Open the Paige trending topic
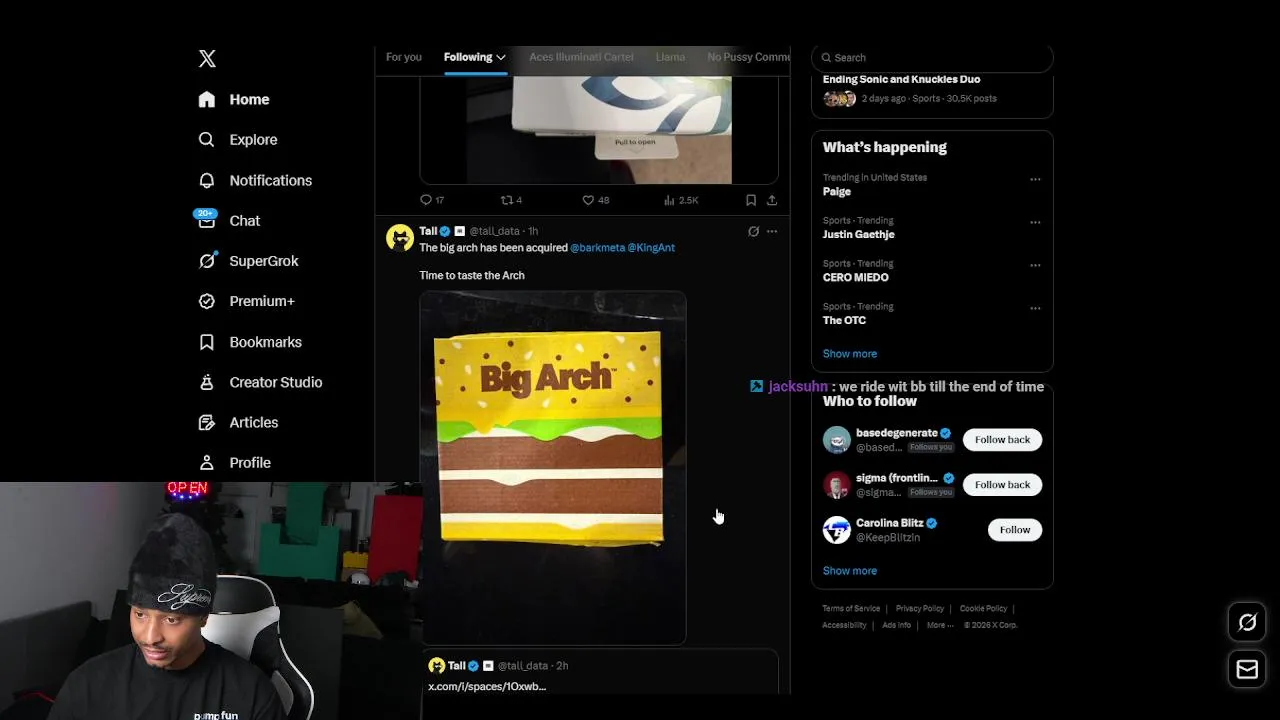 (837, 191)
